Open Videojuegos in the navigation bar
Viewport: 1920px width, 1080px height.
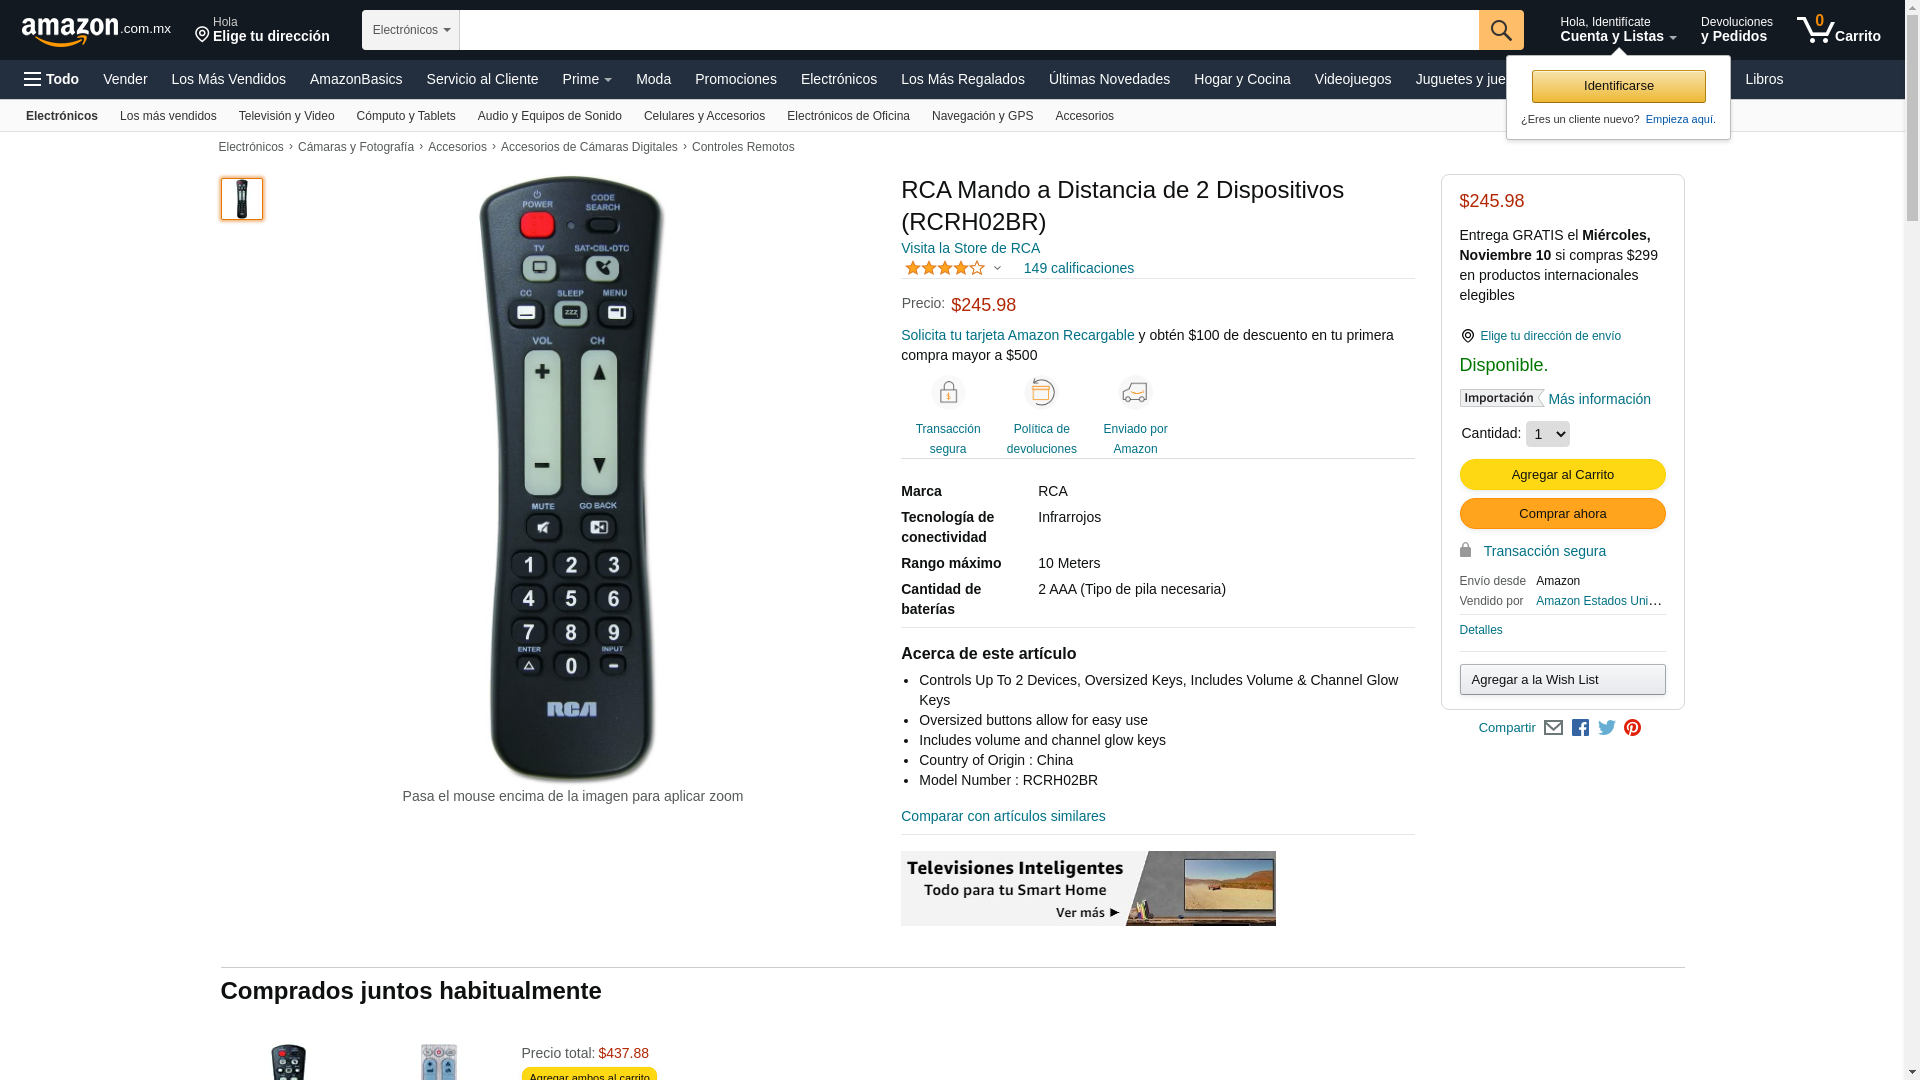(1352, 79)
